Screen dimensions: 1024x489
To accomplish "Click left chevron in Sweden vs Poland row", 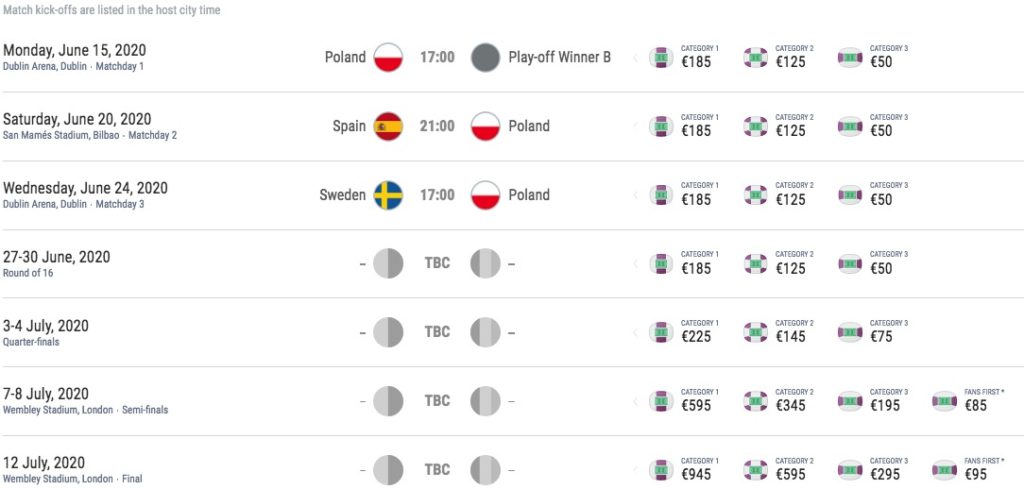I will [635, 195].
